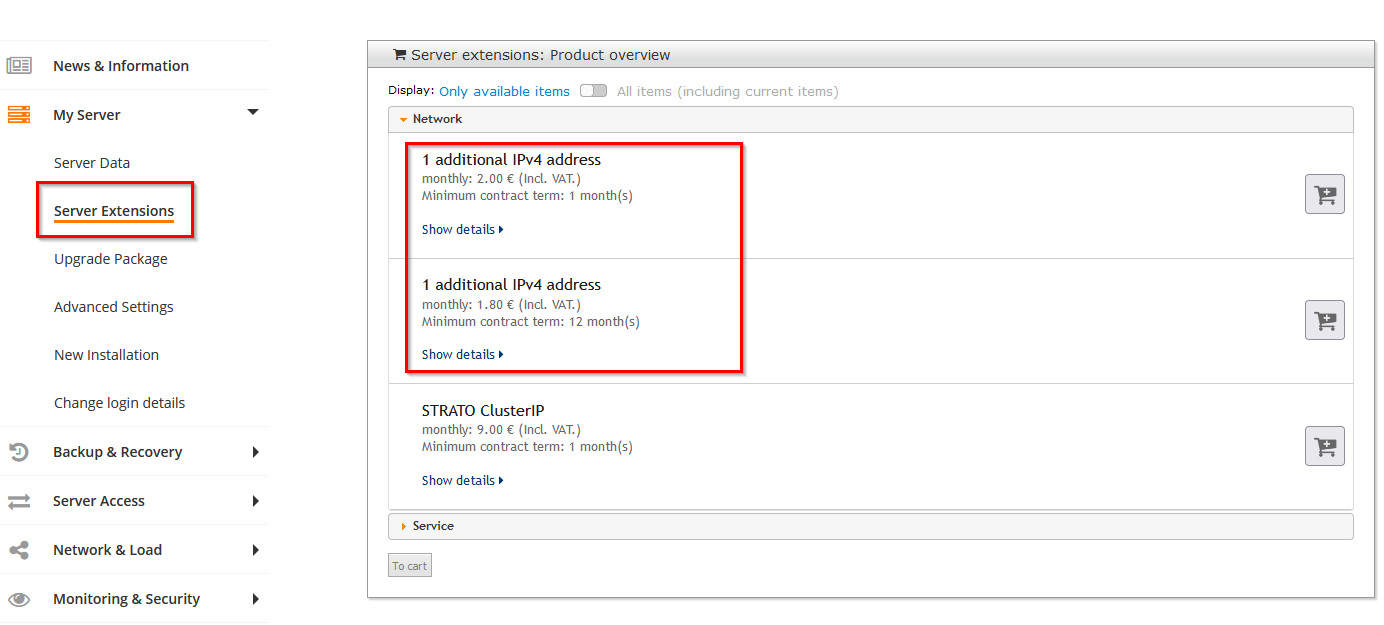Collapse the My Server menu with its chevron

(x=253, y=113)
